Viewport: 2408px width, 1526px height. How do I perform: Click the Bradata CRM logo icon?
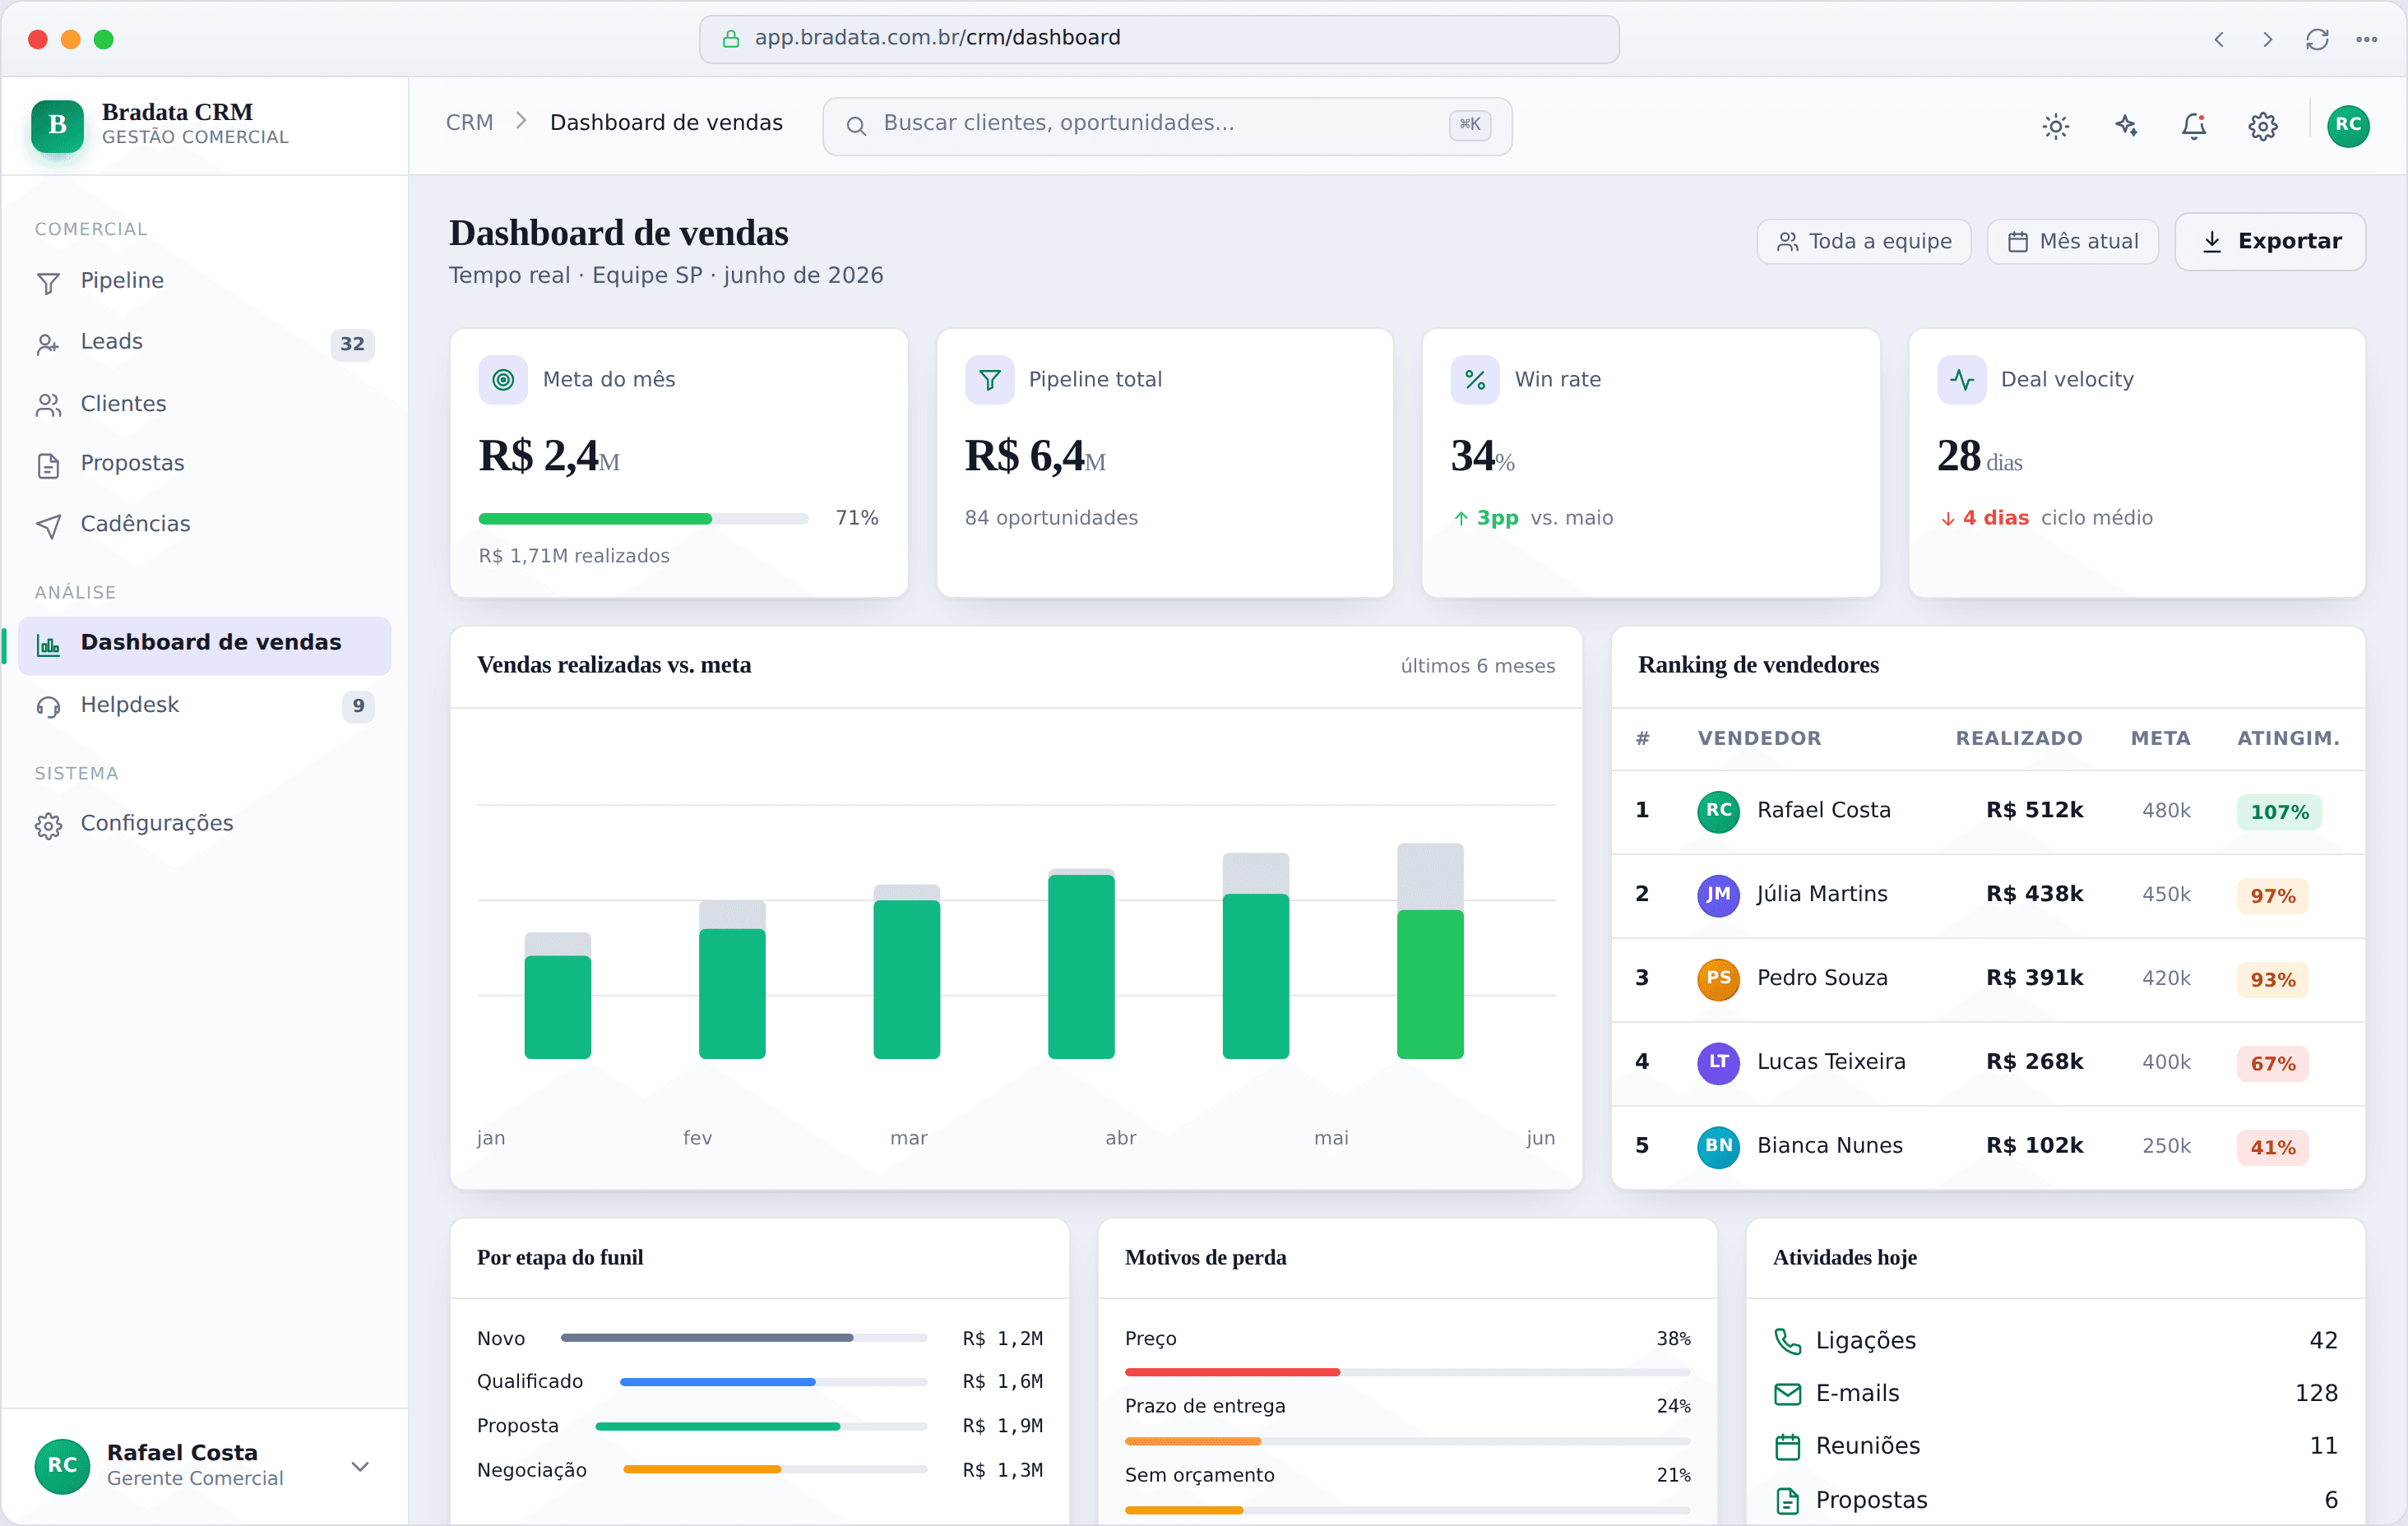tap(57, 125)
